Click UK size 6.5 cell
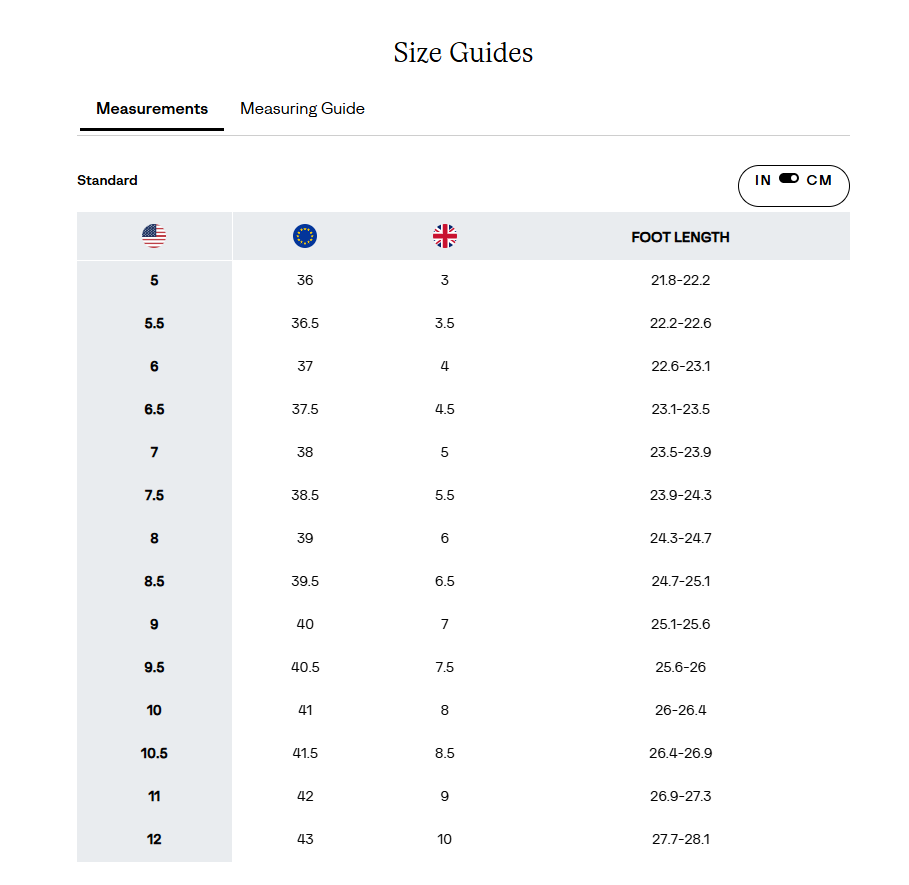This screenshot has height=885, width=909. point(445,581)
